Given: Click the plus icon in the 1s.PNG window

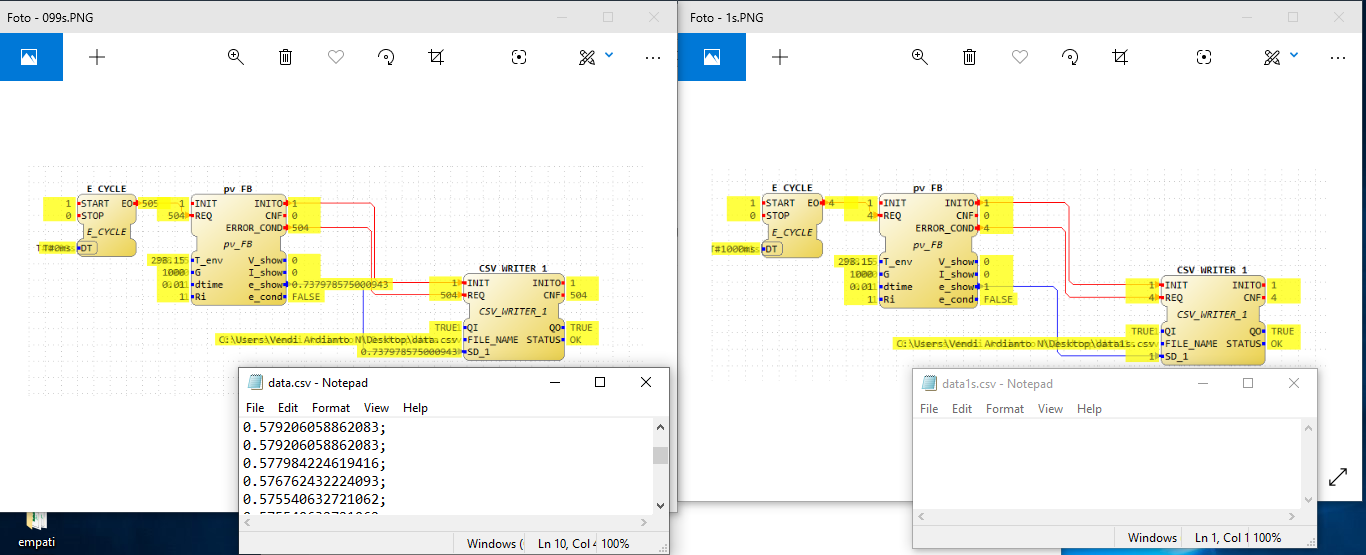Looking at the screenshot, I should click(780, 57).
